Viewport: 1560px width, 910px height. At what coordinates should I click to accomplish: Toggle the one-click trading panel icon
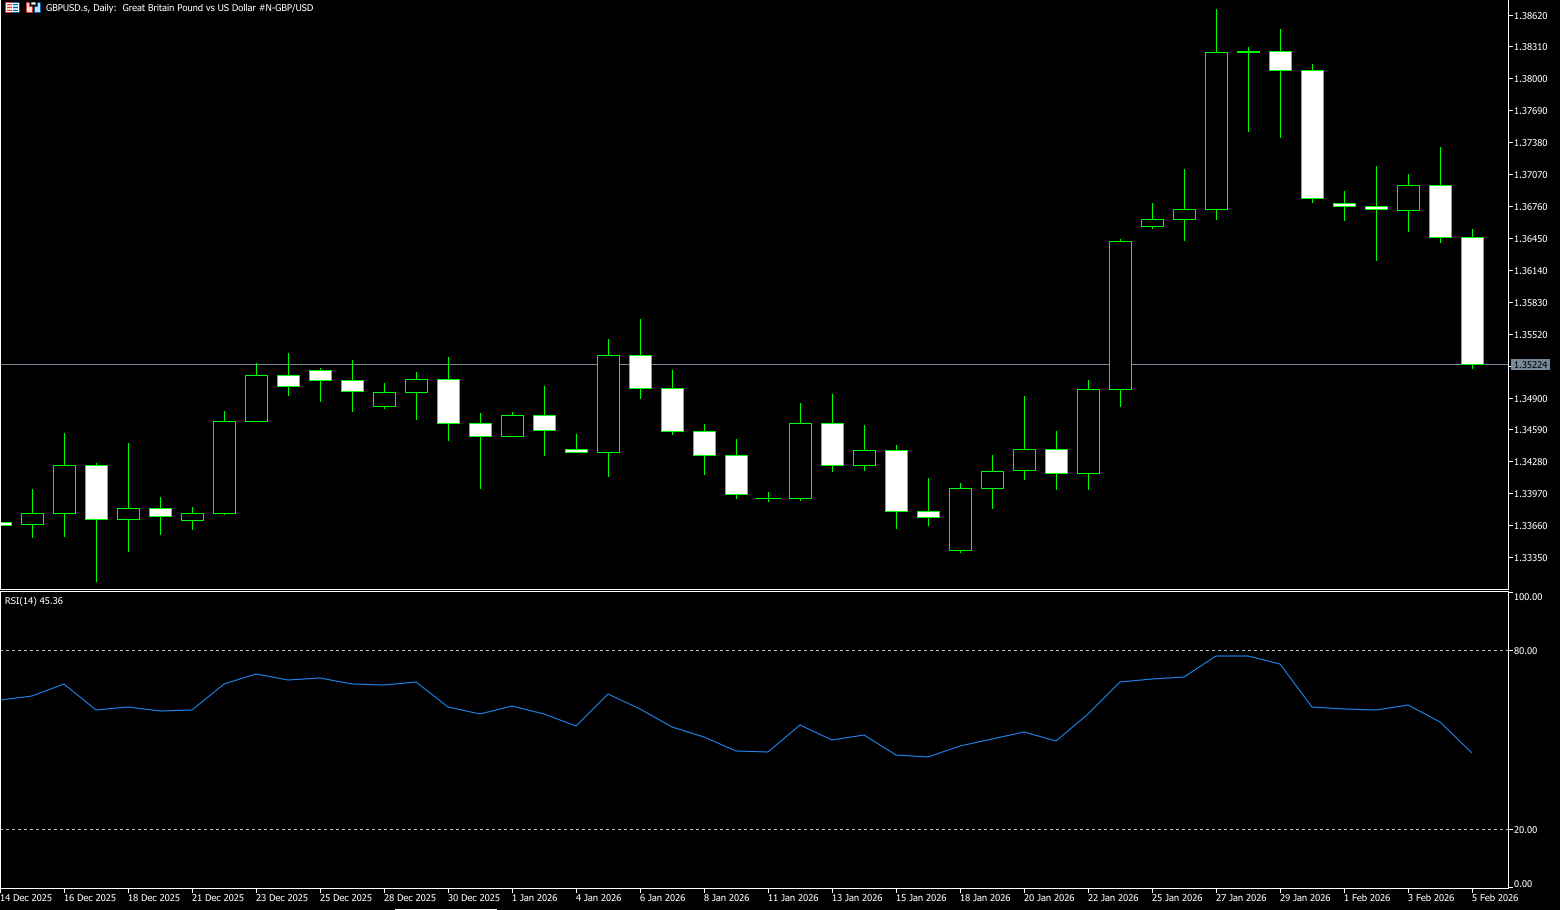pyautogui.click(x=34, y=7)
